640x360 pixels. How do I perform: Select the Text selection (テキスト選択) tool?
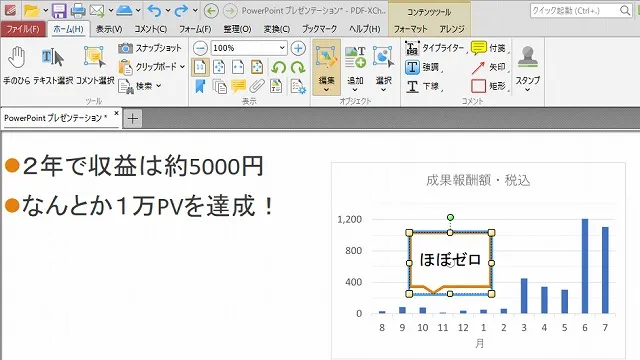(x=53, y=65)
